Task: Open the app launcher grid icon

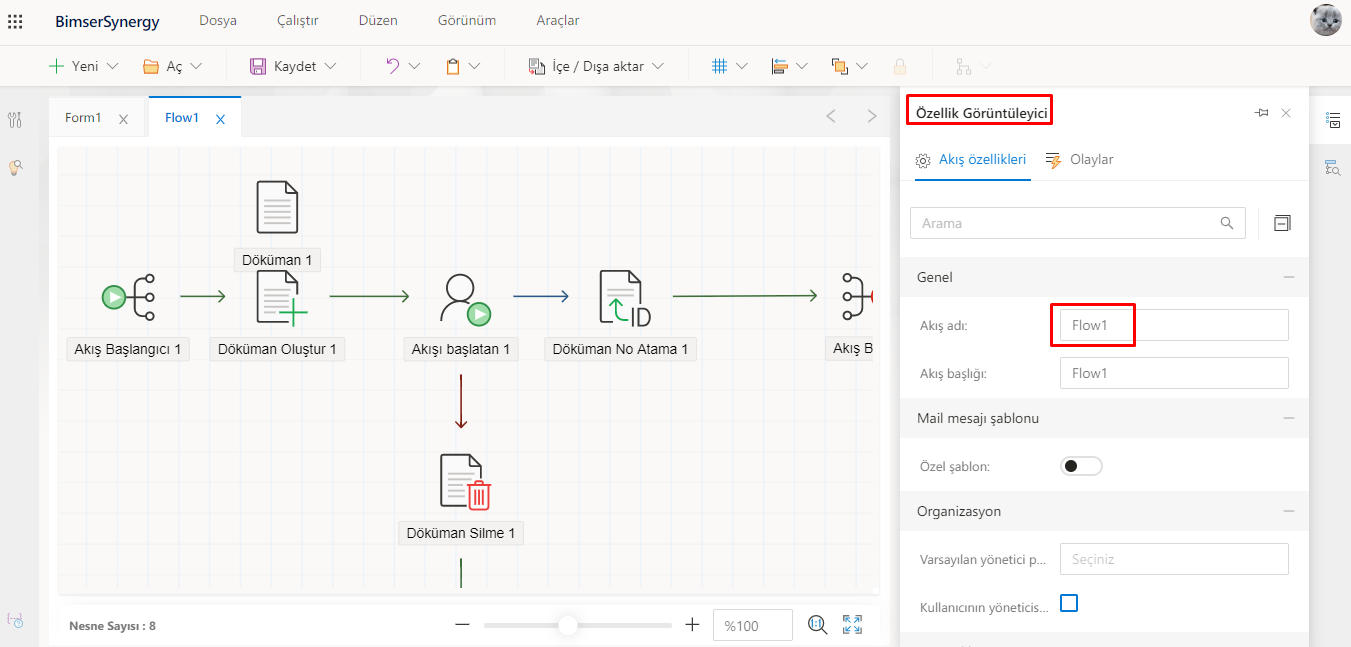Action: tap(15, 21)
